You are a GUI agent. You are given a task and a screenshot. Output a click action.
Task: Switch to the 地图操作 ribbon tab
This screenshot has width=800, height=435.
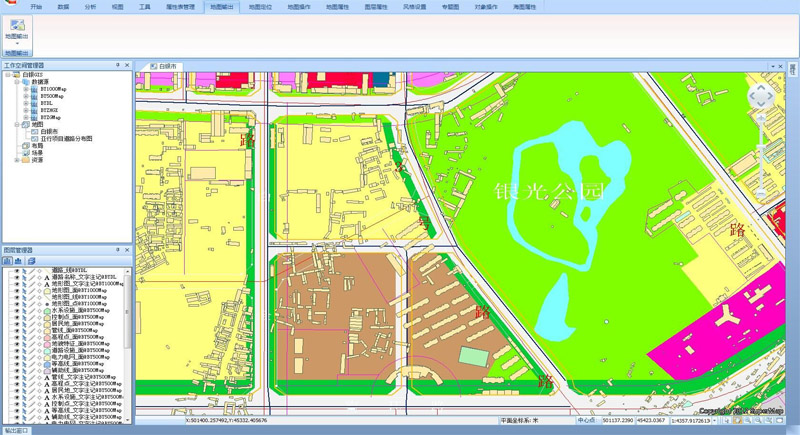[x=298, y=6]
